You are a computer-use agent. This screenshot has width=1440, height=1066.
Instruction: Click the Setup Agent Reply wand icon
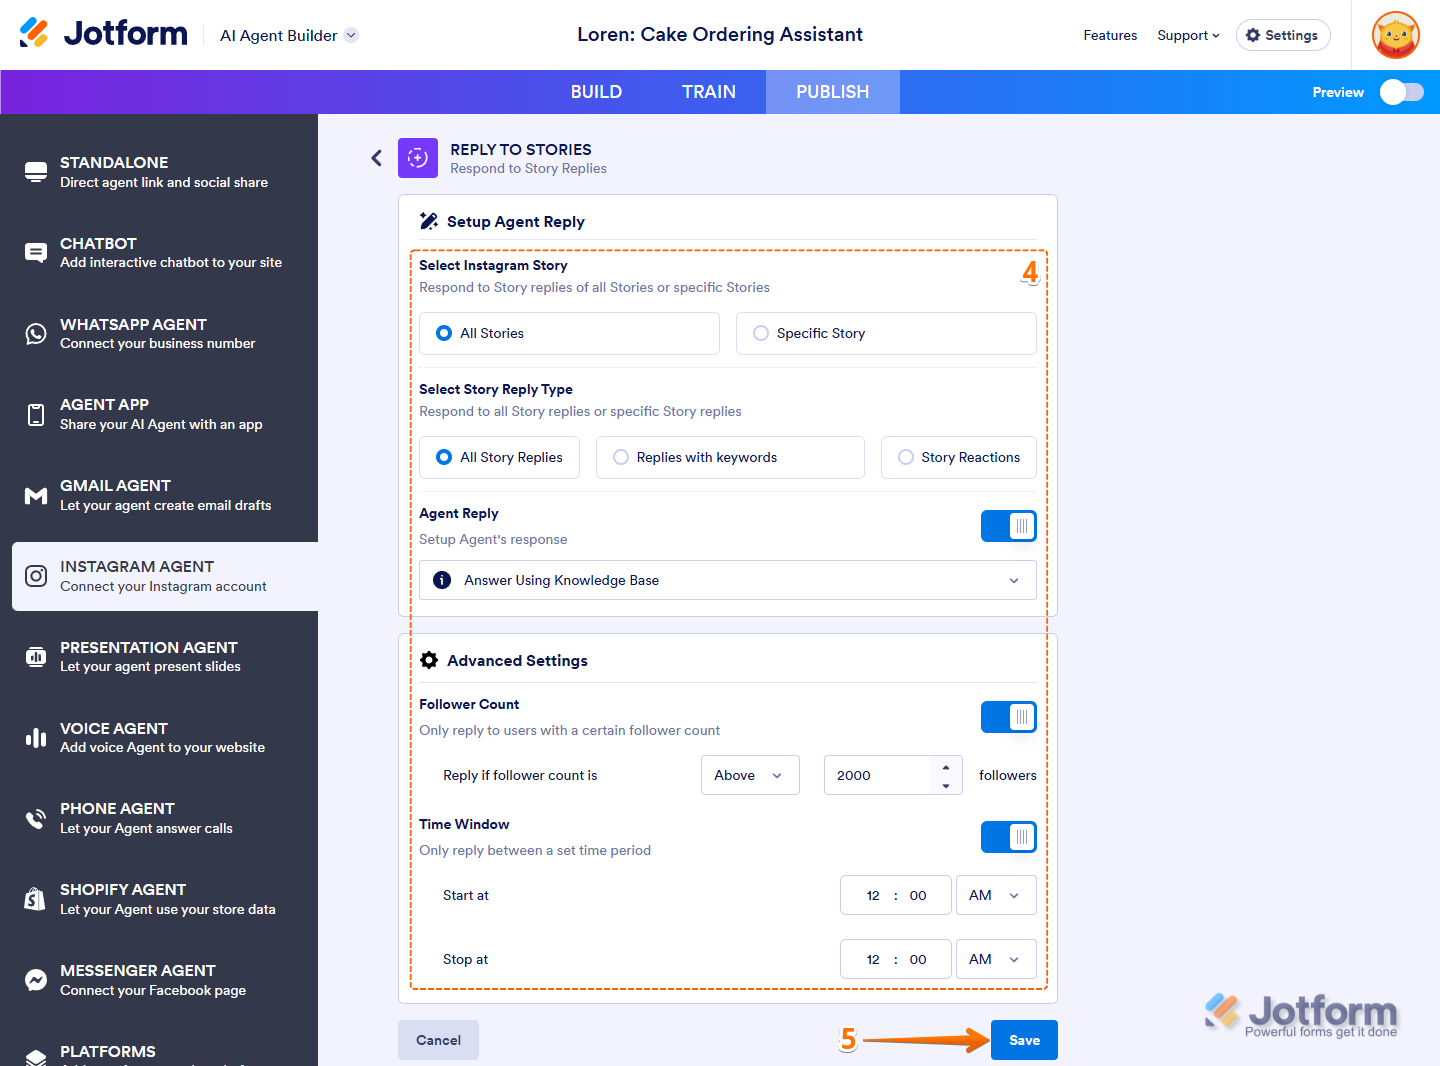(429, 221)
